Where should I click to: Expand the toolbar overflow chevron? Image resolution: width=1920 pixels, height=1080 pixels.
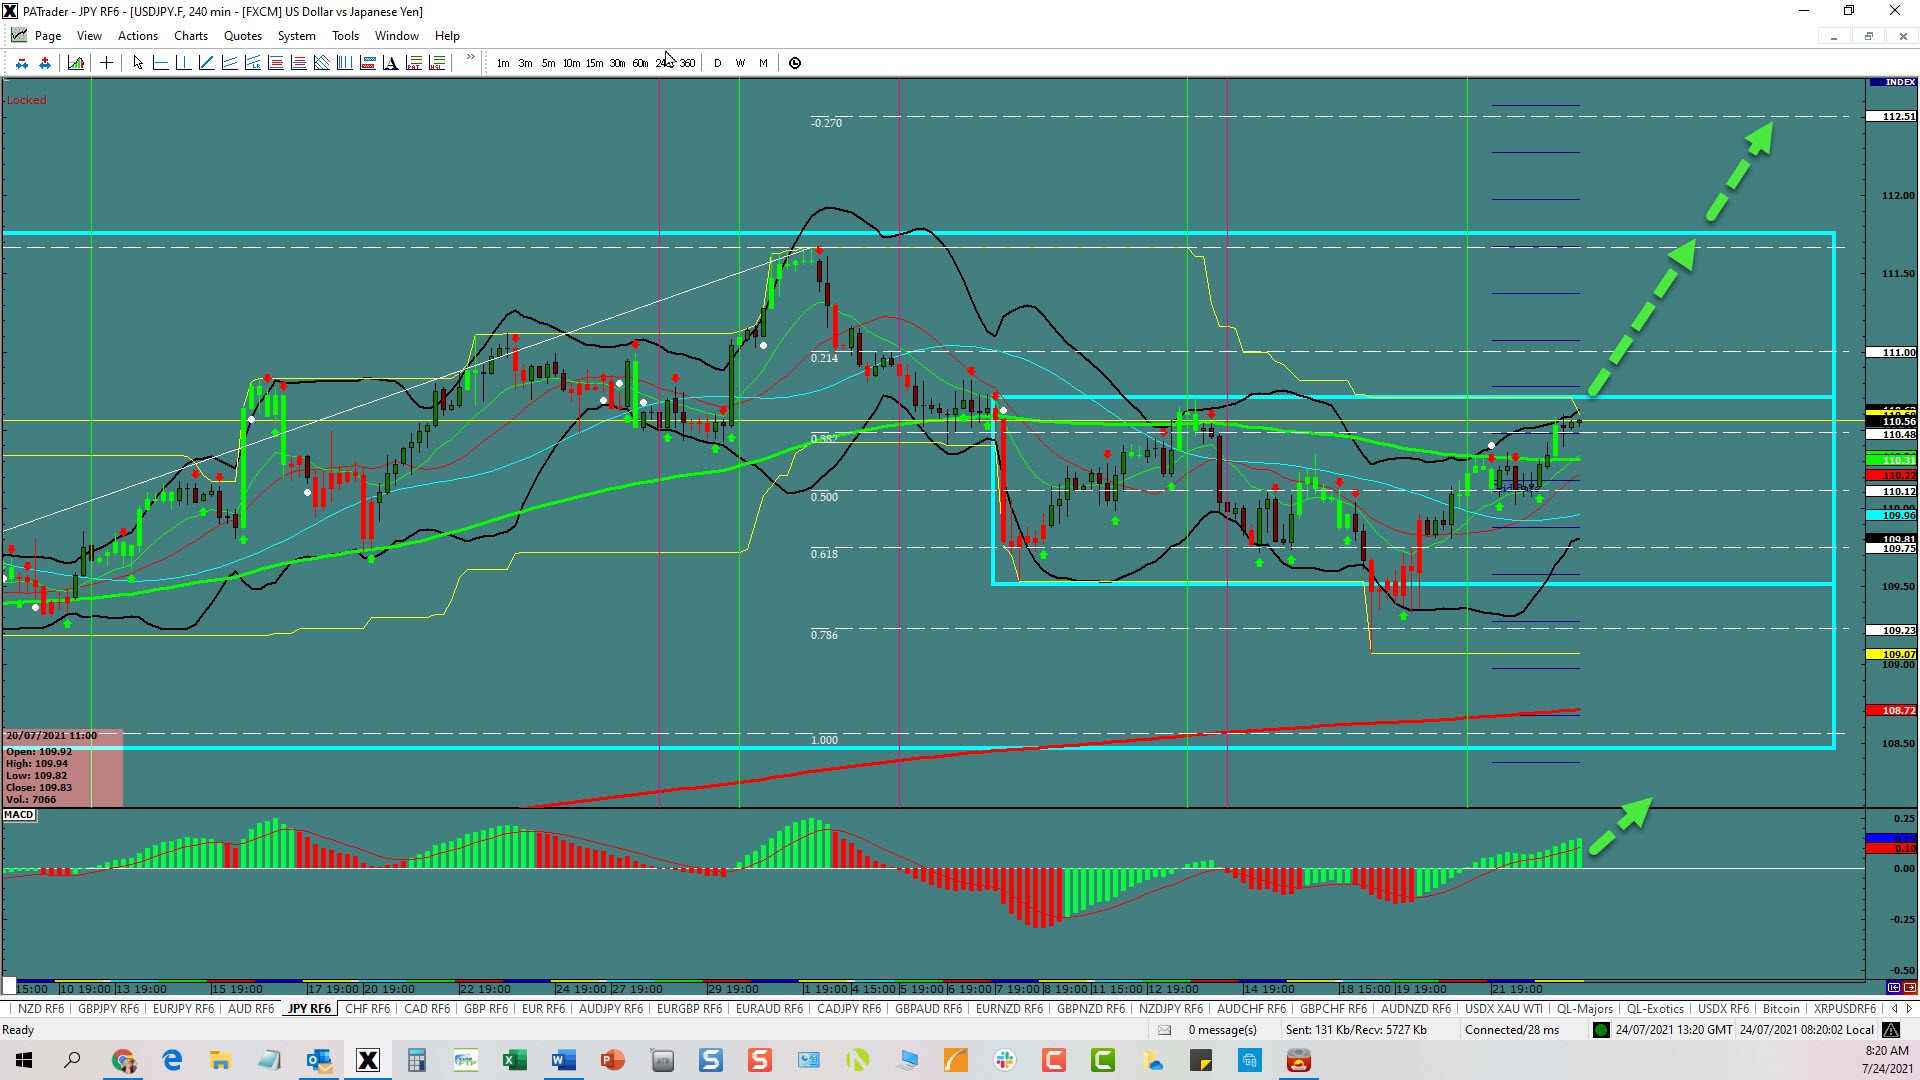(470, 58)
